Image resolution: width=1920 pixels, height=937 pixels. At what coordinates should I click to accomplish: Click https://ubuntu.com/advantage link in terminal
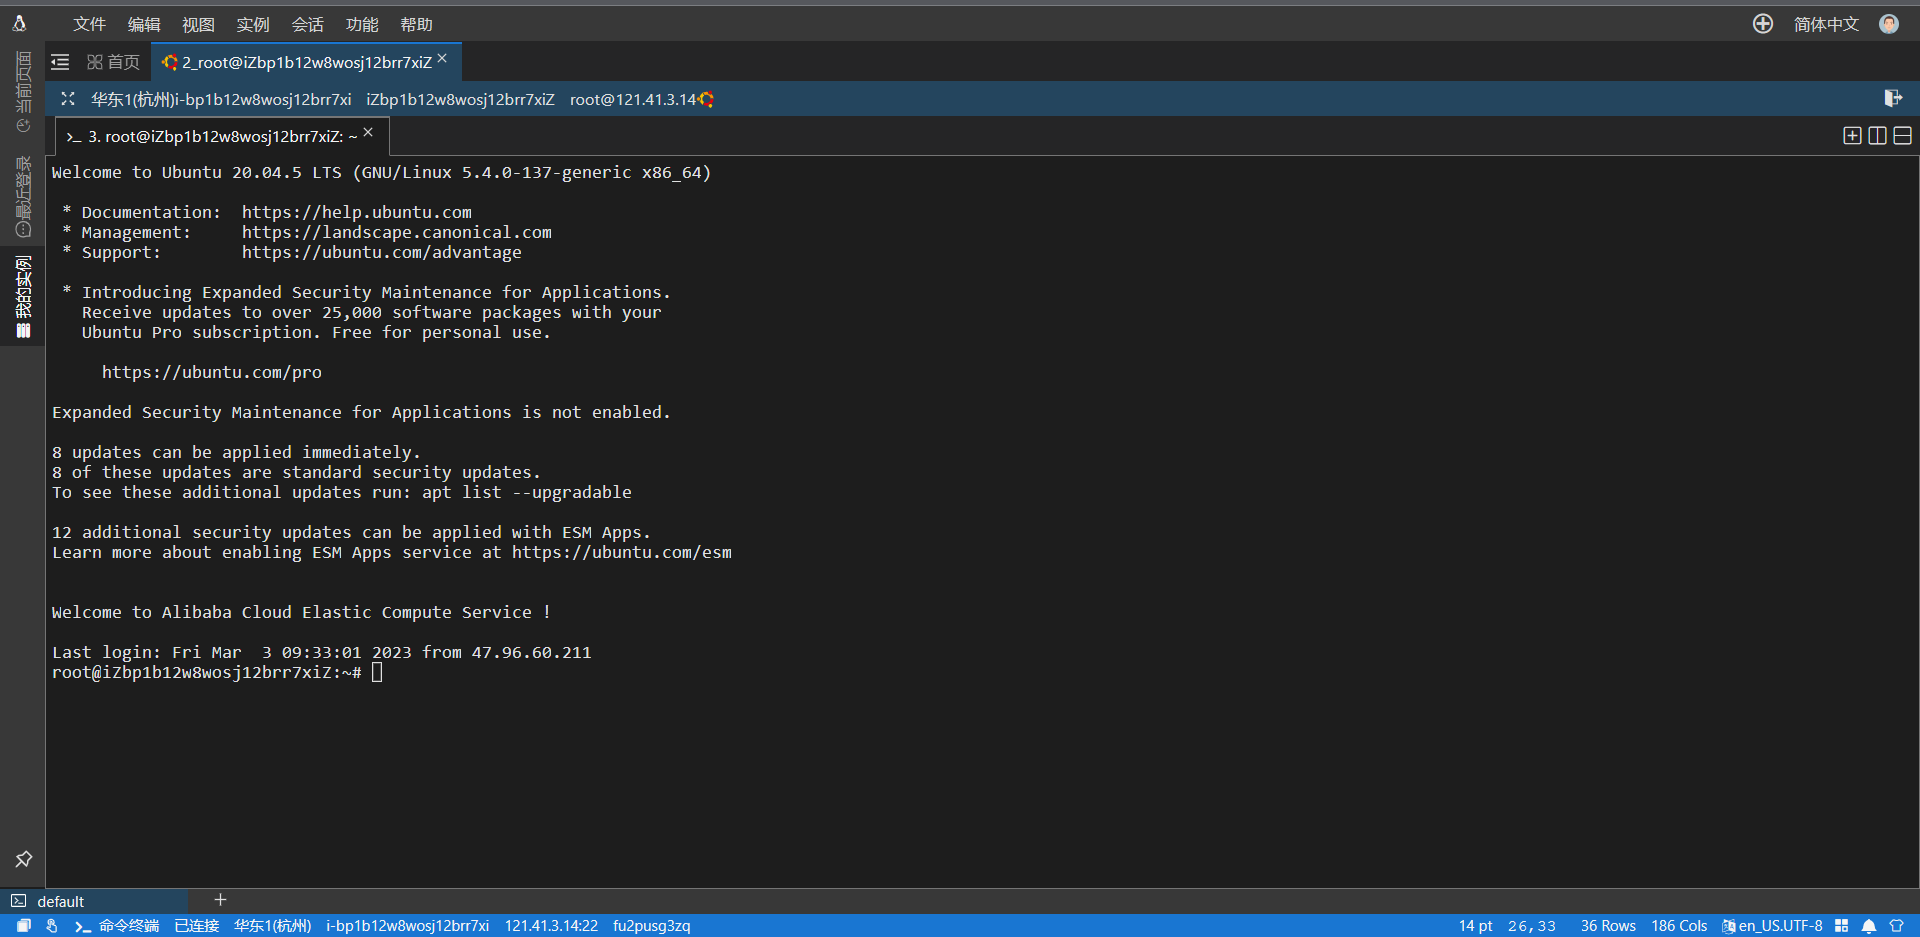[x=382, y=252]
